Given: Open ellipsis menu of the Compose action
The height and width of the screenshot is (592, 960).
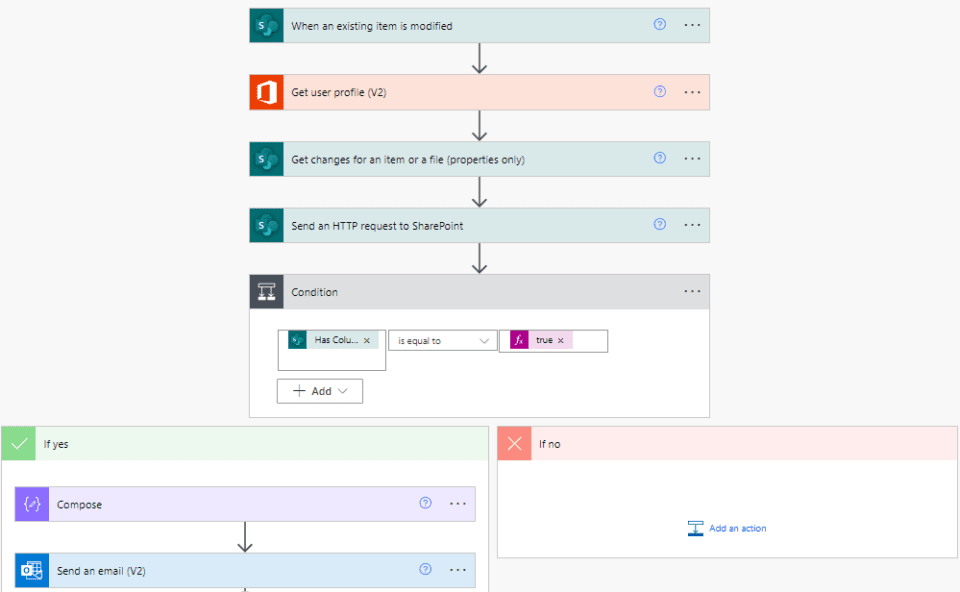Looking at the screenshot, I should click(x=458, y=504).
